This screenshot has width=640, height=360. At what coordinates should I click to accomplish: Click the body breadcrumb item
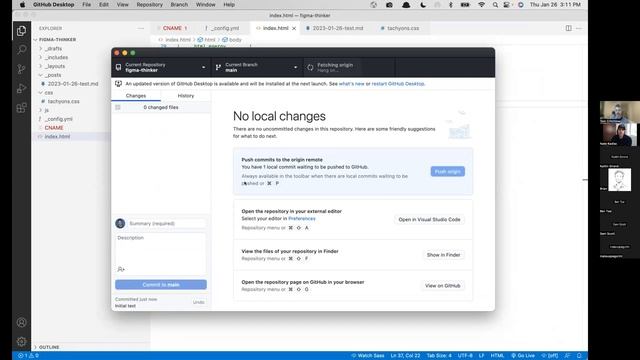pos(232,40)
